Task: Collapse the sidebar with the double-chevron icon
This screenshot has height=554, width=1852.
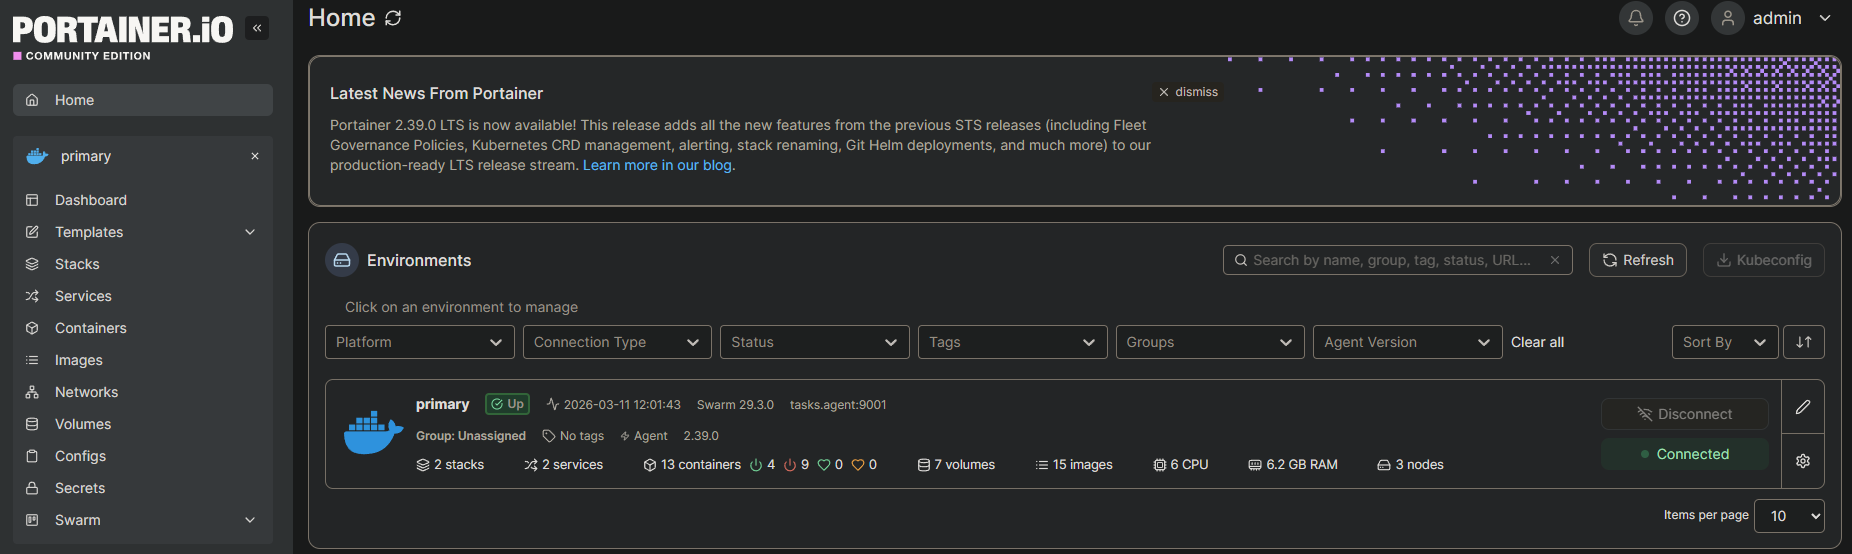Action: tap(257, 28)
